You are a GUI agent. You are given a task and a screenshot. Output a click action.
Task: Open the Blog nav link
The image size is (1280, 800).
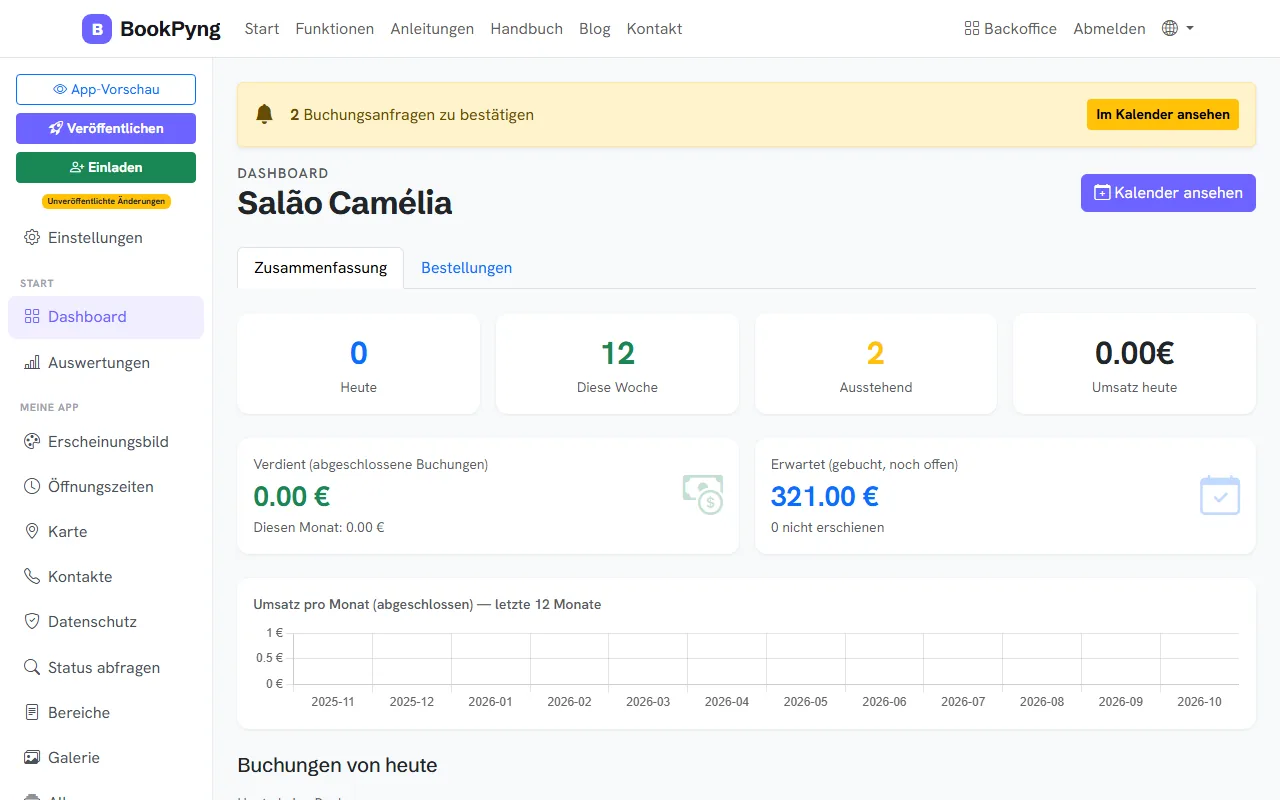click(x=595, y=29)
